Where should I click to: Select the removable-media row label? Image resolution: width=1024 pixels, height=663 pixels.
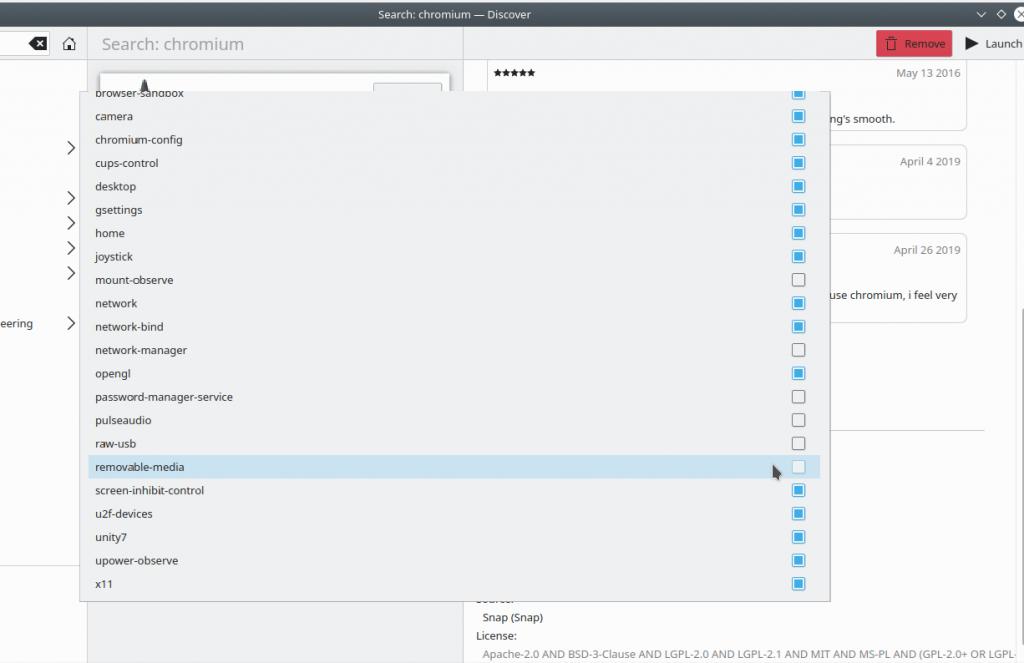(x=140, y=467)
